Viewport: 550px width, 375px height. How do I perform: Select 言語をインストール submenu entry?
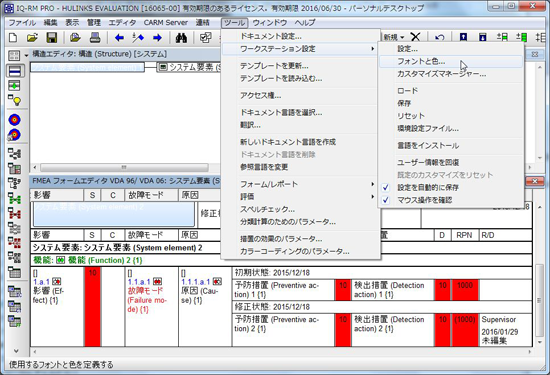(451, 146)
